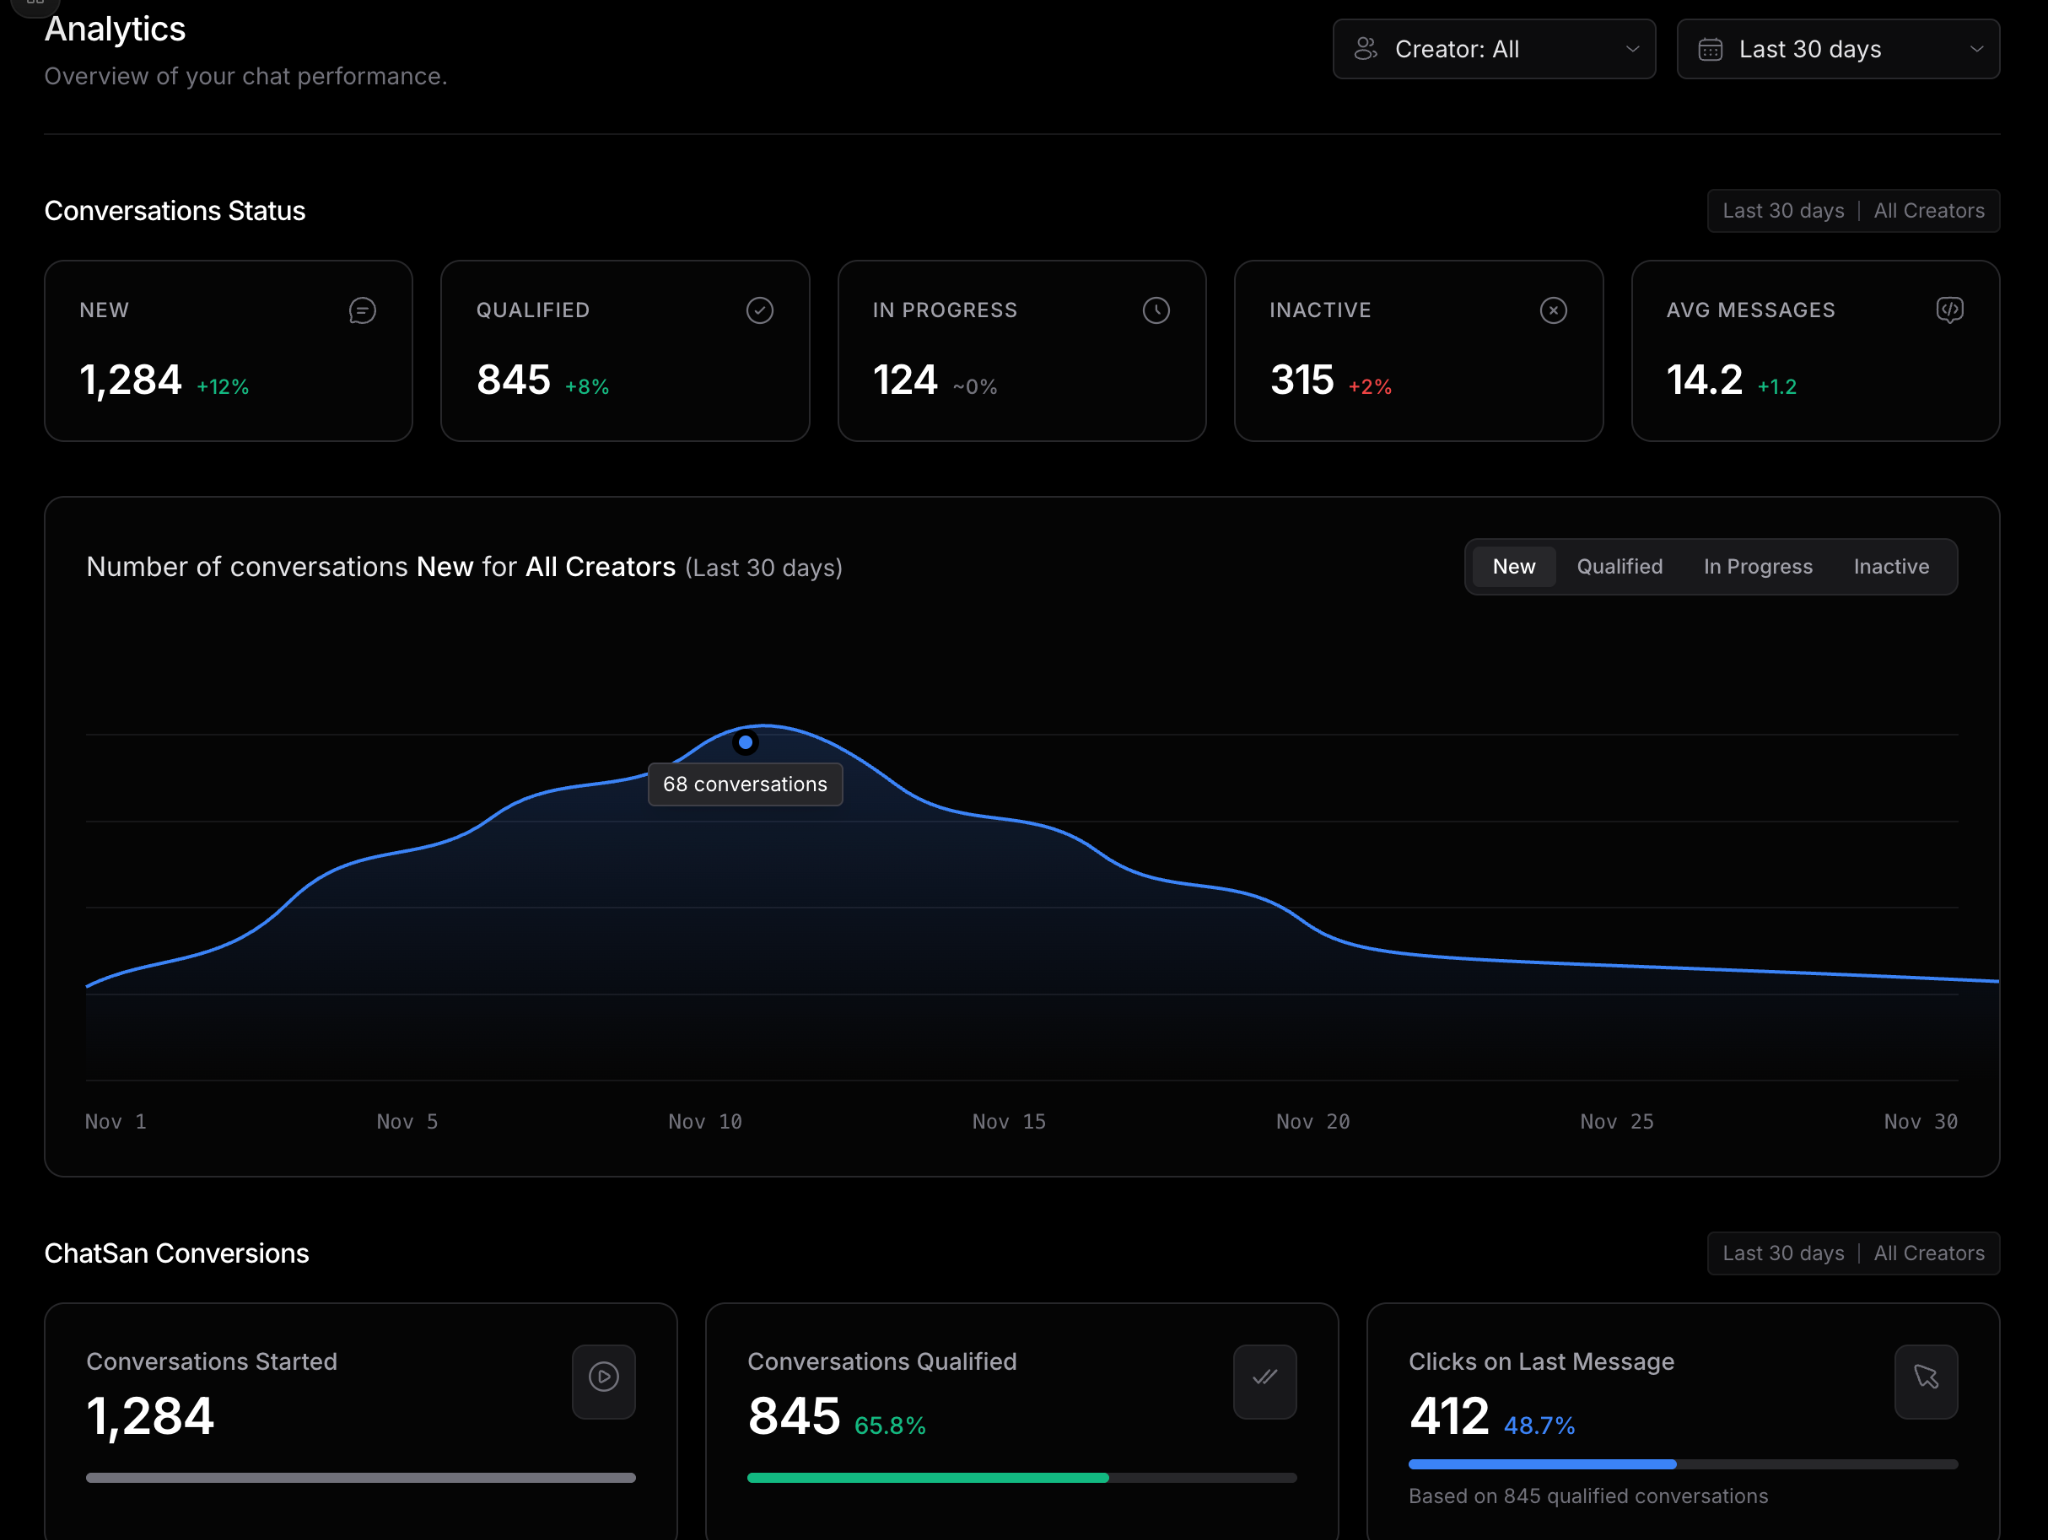This screenshot has height=1540, width=2048.
Task: Click the blue data point on chart peak
Action: pos(745,743)
